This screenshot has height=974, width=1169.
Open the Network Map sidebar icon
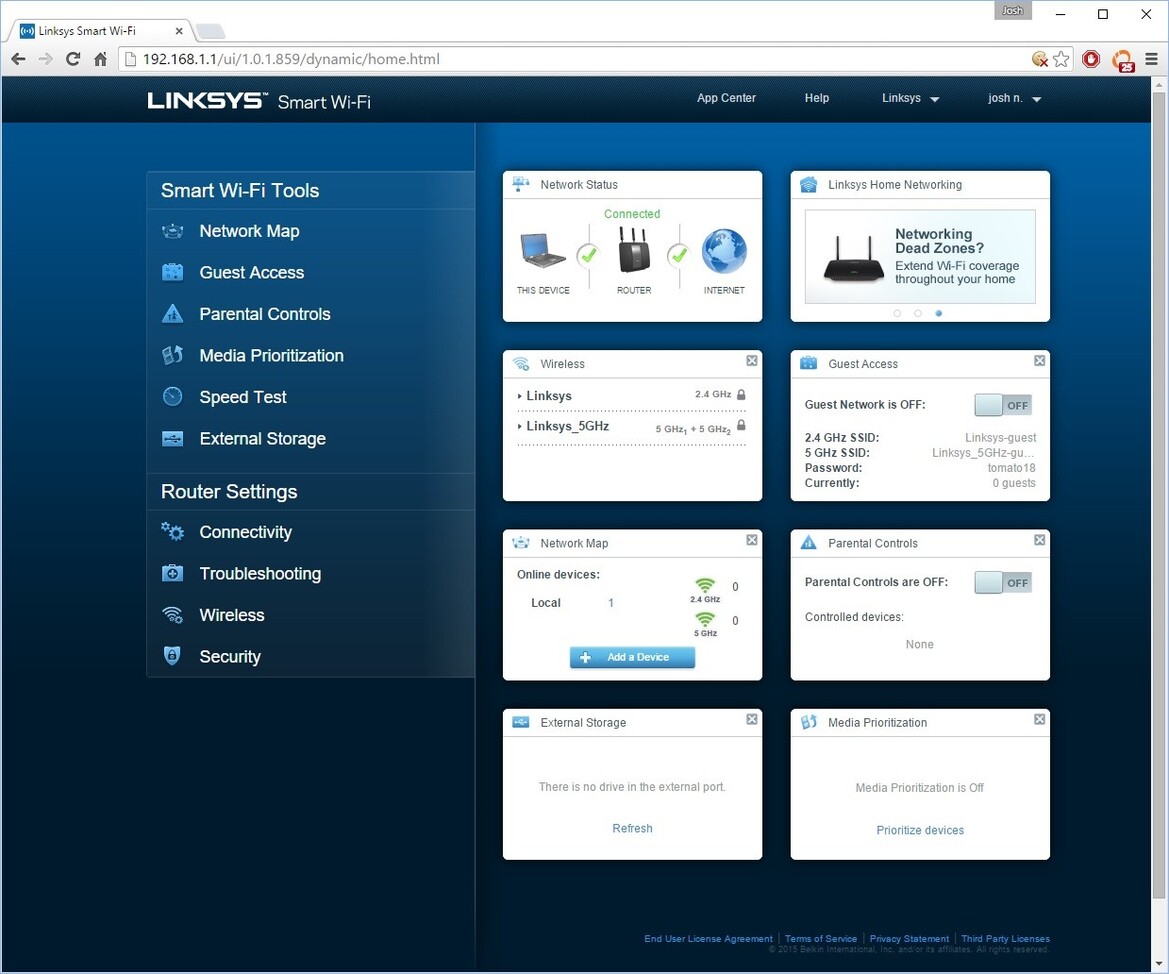[x=172, y=231]
